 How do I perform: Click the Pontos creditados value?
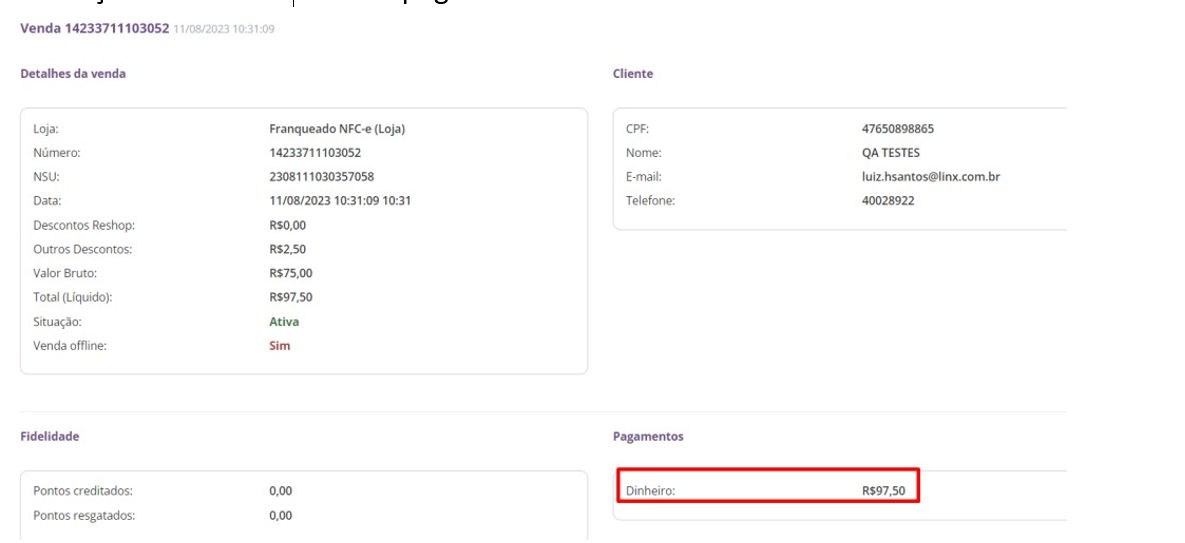tap(281, 491)
